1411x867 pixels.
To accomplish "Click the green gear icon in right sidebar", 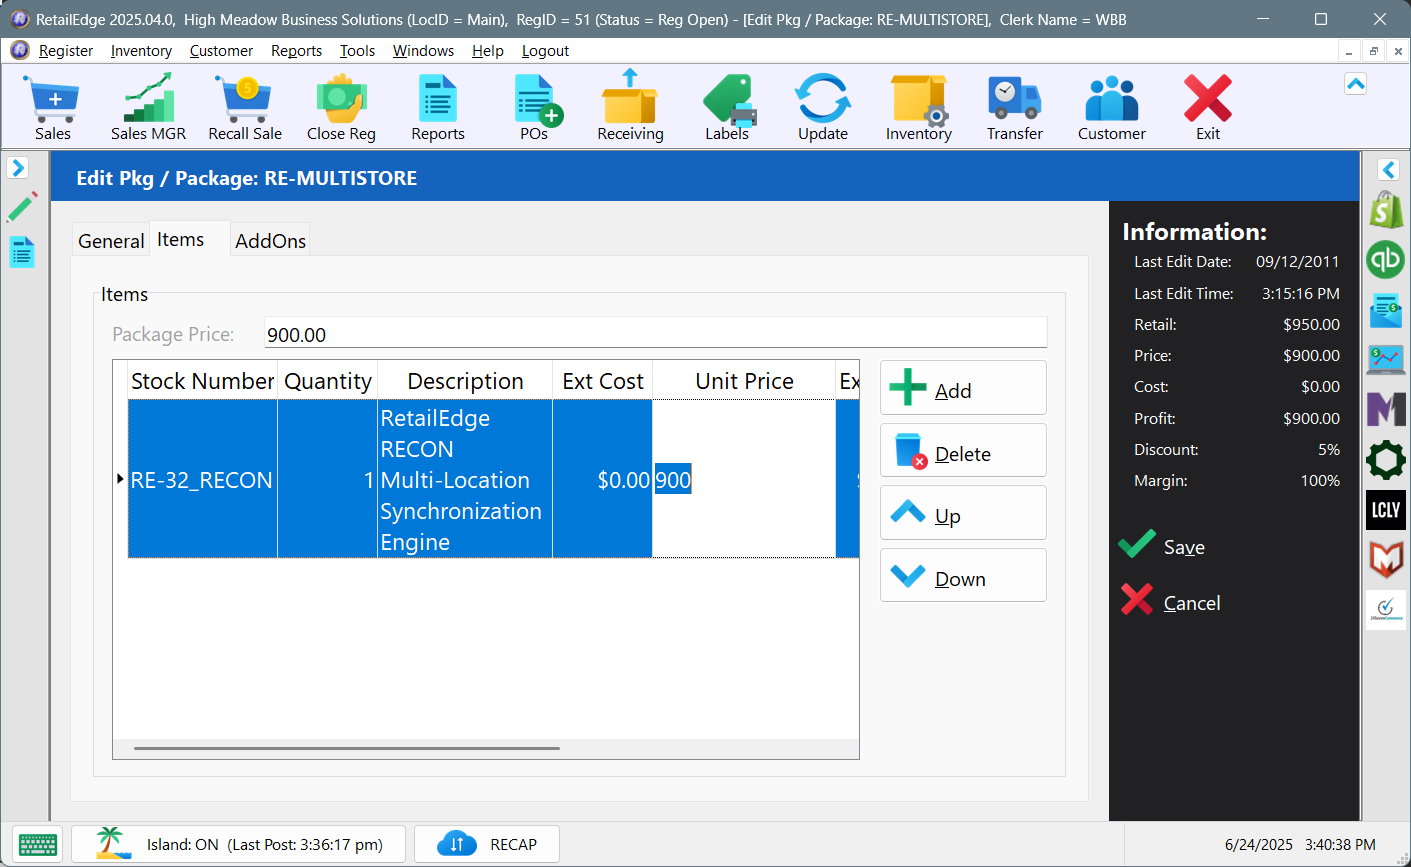I will click(1386, 460).
